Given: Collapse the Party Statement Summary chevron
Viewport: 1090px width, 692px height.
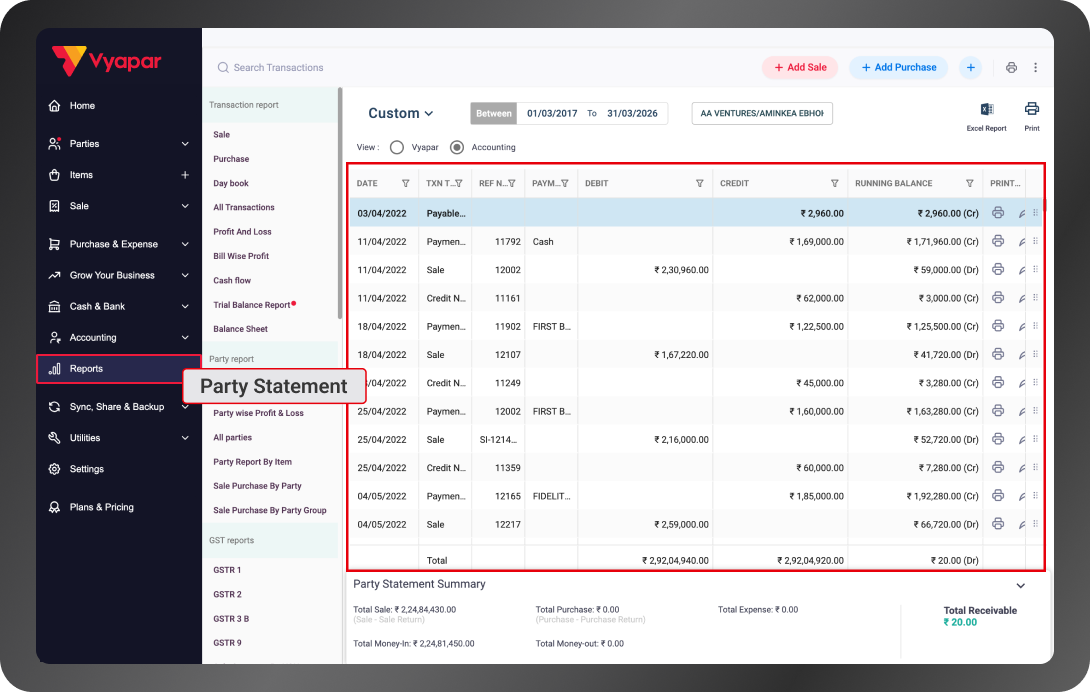Looking at the screenshot, I should pyautogui.click(x=1020, y=586).
